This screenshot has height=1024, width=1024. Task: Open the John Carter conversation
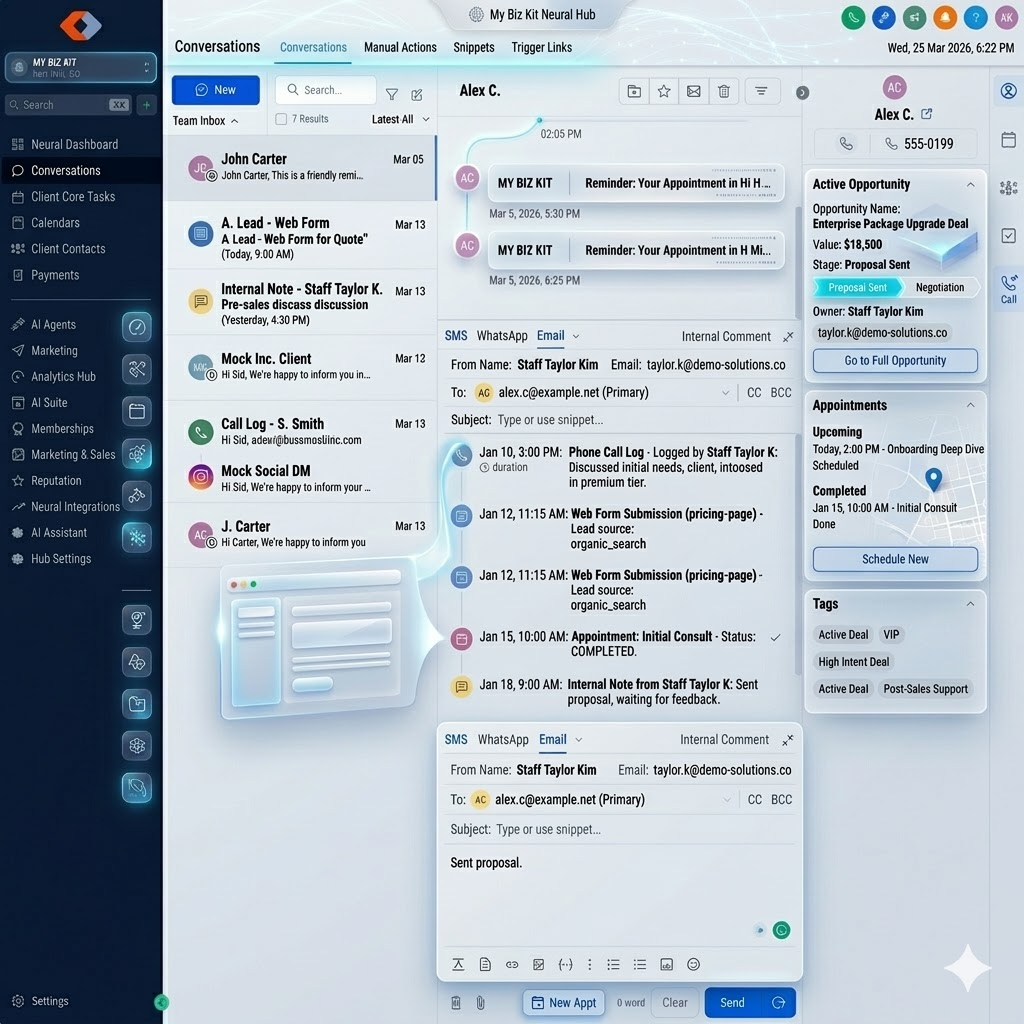click(300, 168)
